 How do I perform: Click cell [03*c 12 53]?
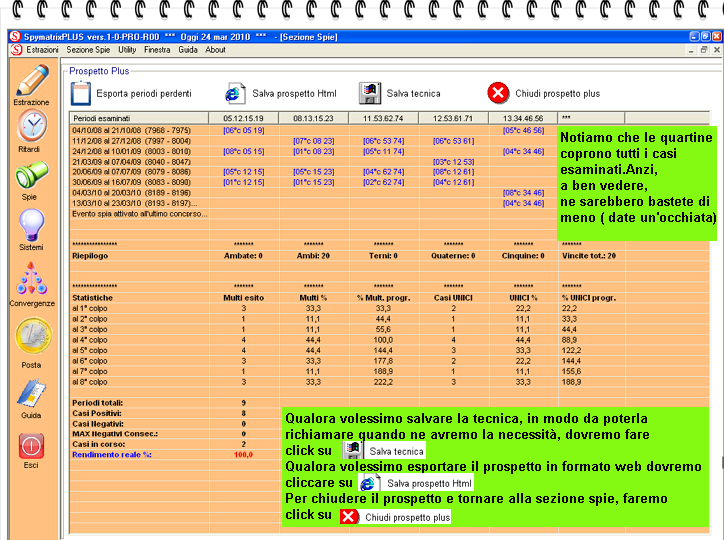pyautogui.click(x=453, y=162)
